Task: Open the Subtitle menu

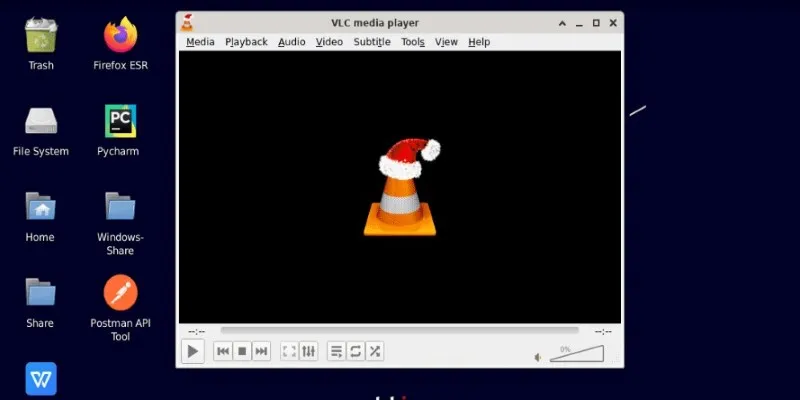Action: [372, 42]
